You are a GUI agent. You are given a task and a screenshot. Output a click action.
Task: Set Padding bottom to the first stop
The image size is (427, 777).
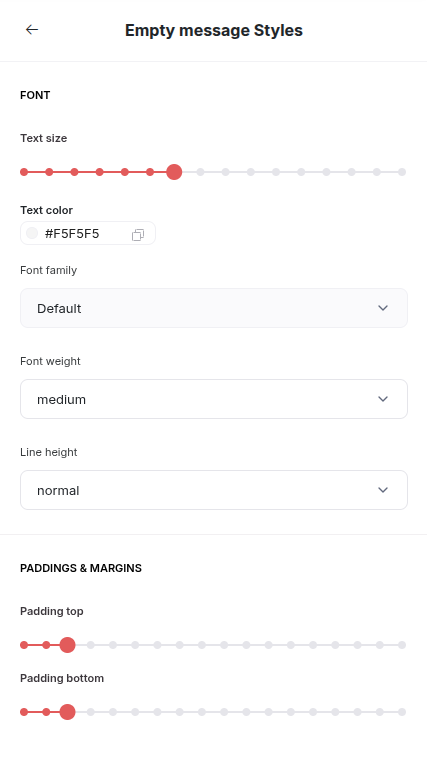pyautogui.click(x=24, y=712)
